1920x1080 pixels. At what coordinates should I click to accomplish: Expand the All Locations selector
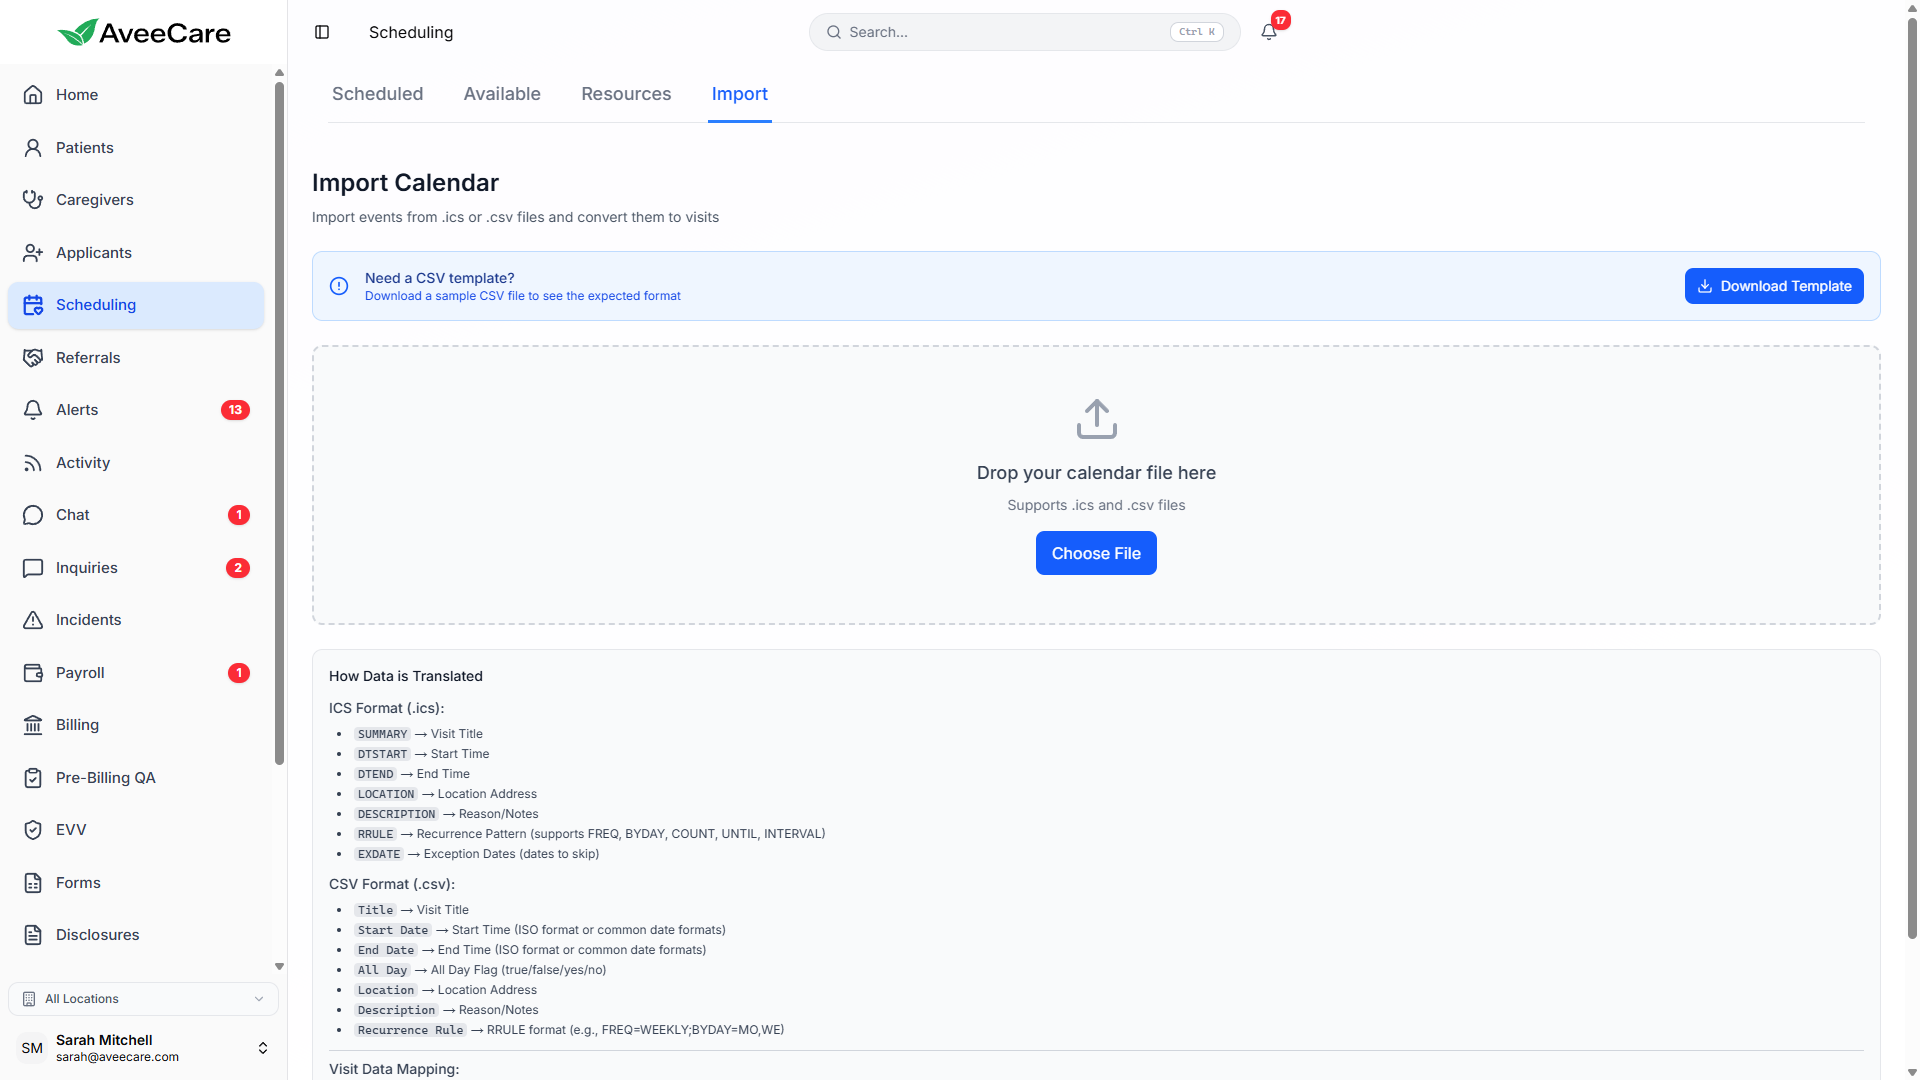(143, 998)
